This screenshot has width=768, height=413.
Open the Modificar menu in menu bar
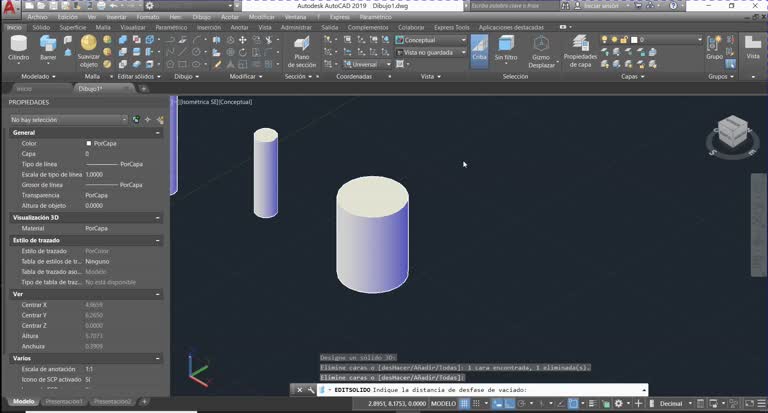262,17
